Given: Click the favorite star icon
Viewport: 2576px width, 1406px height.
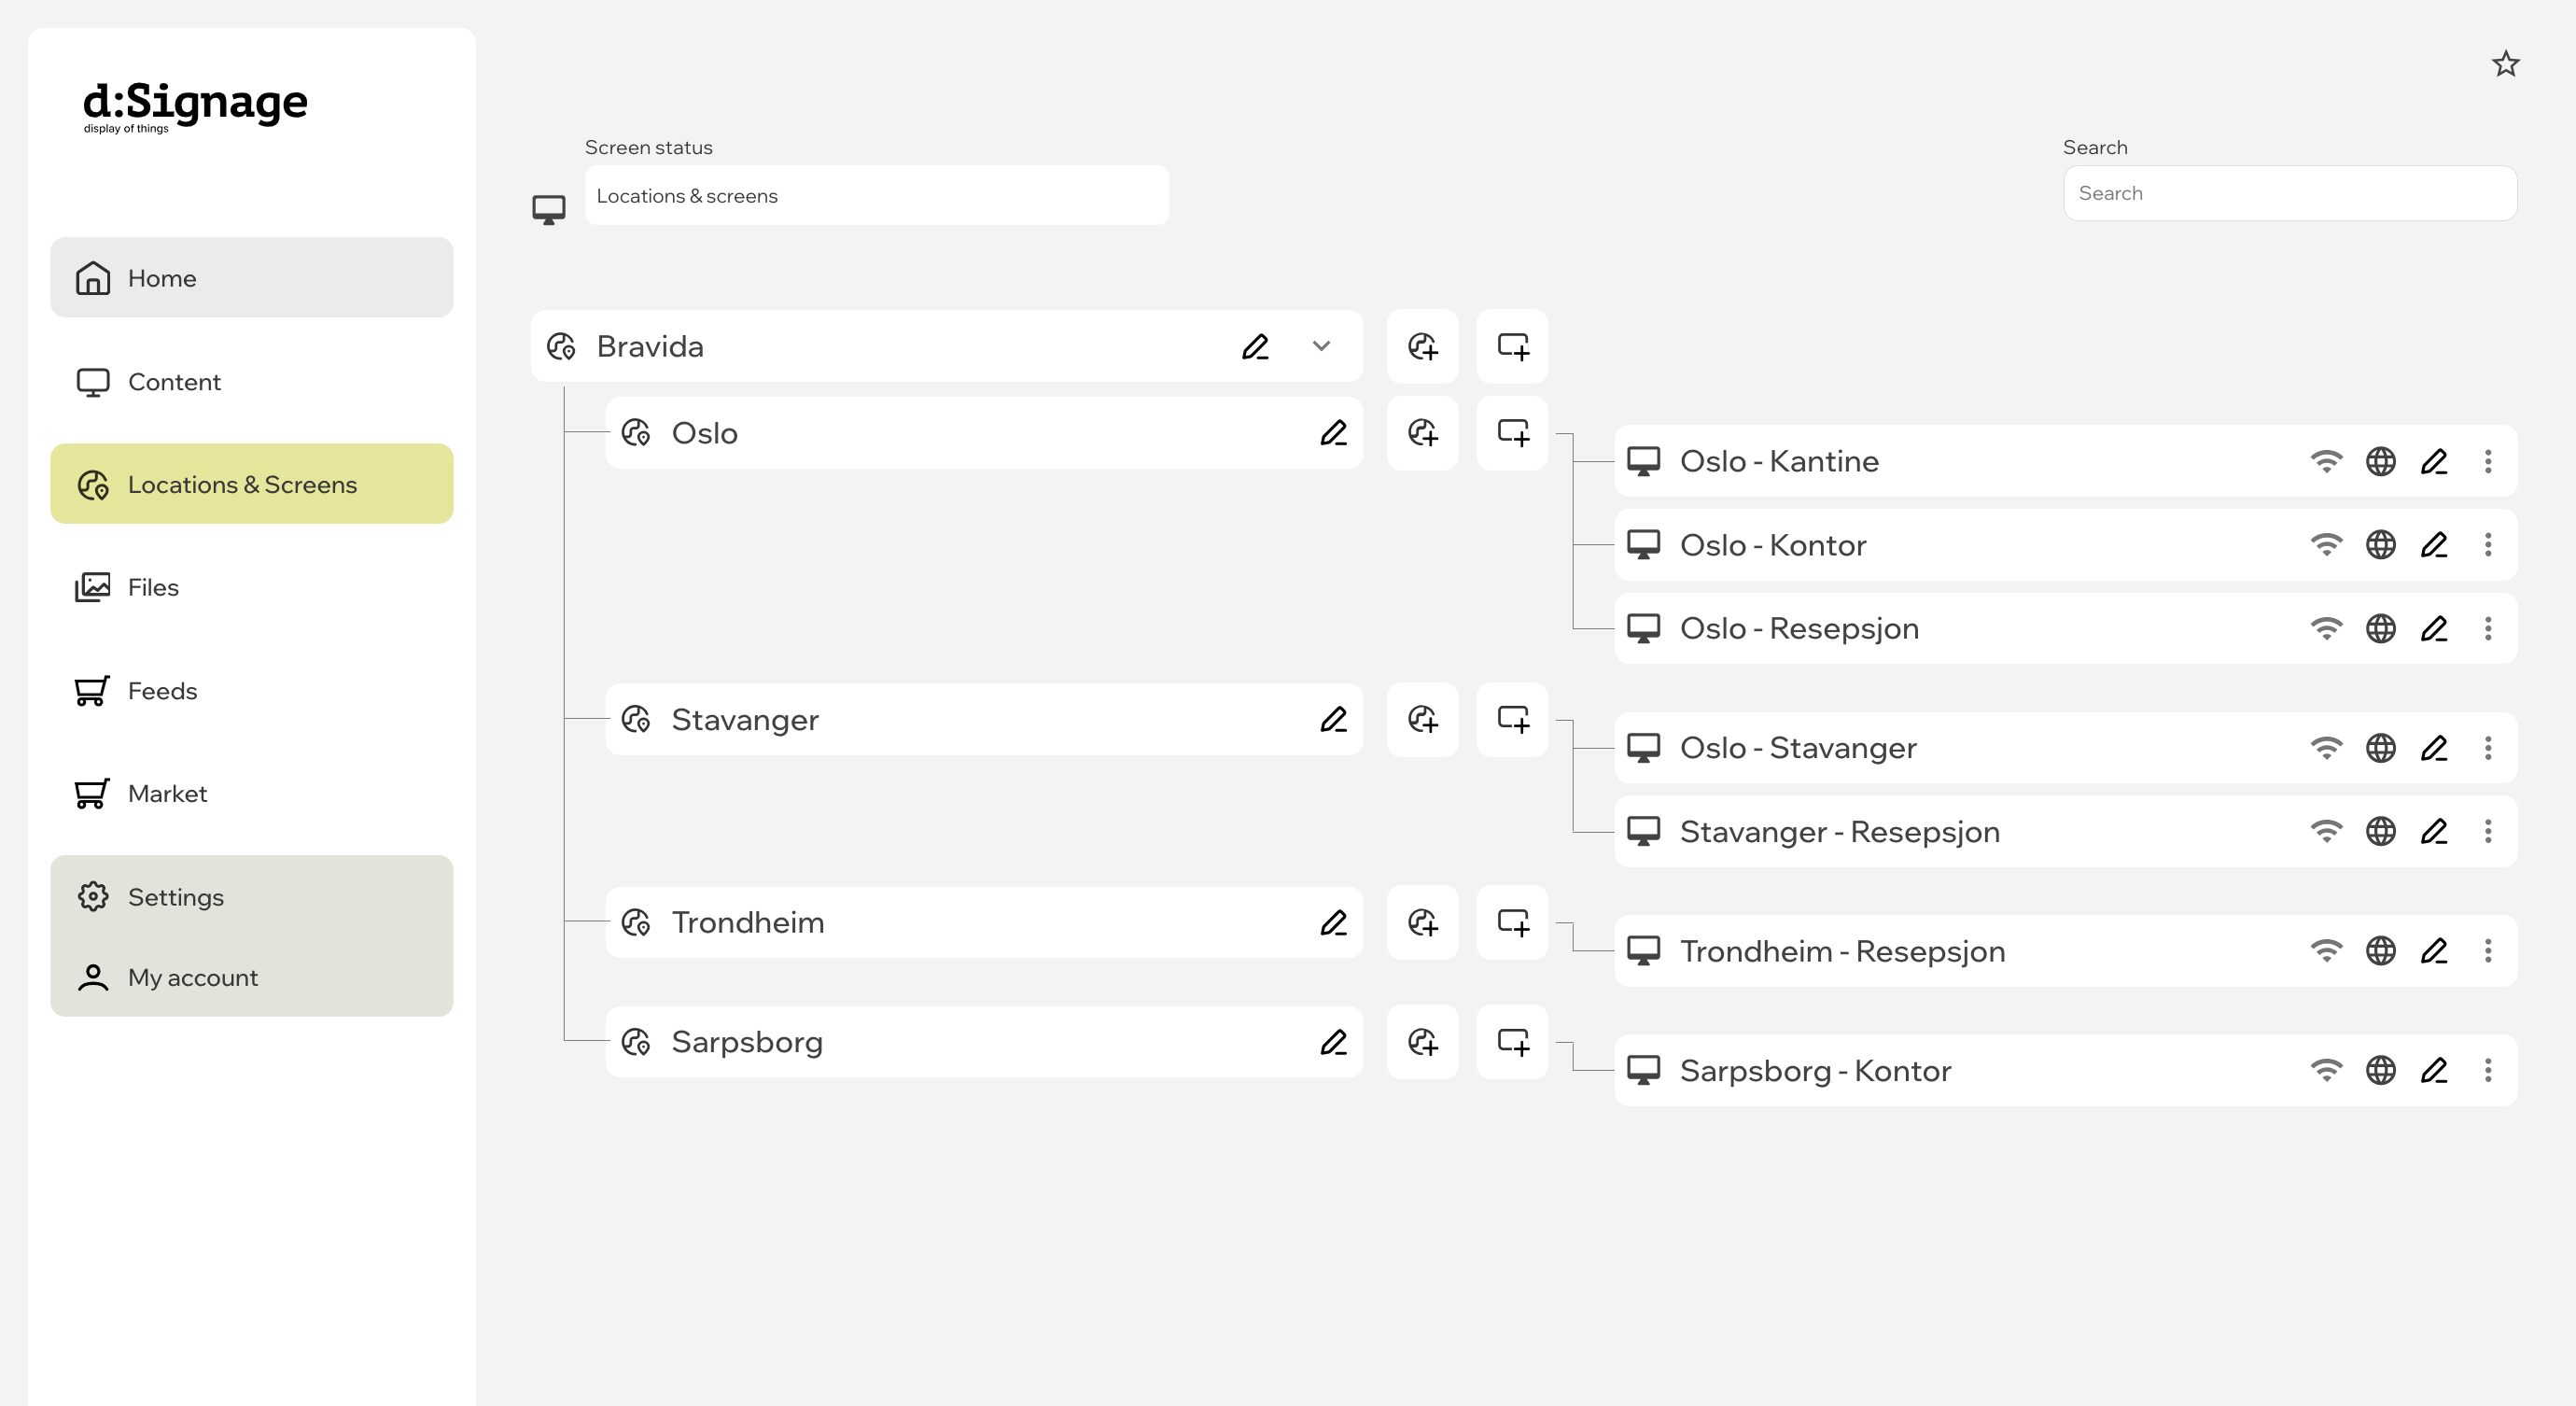Looking at the screenshot, I should [2505, 64].
